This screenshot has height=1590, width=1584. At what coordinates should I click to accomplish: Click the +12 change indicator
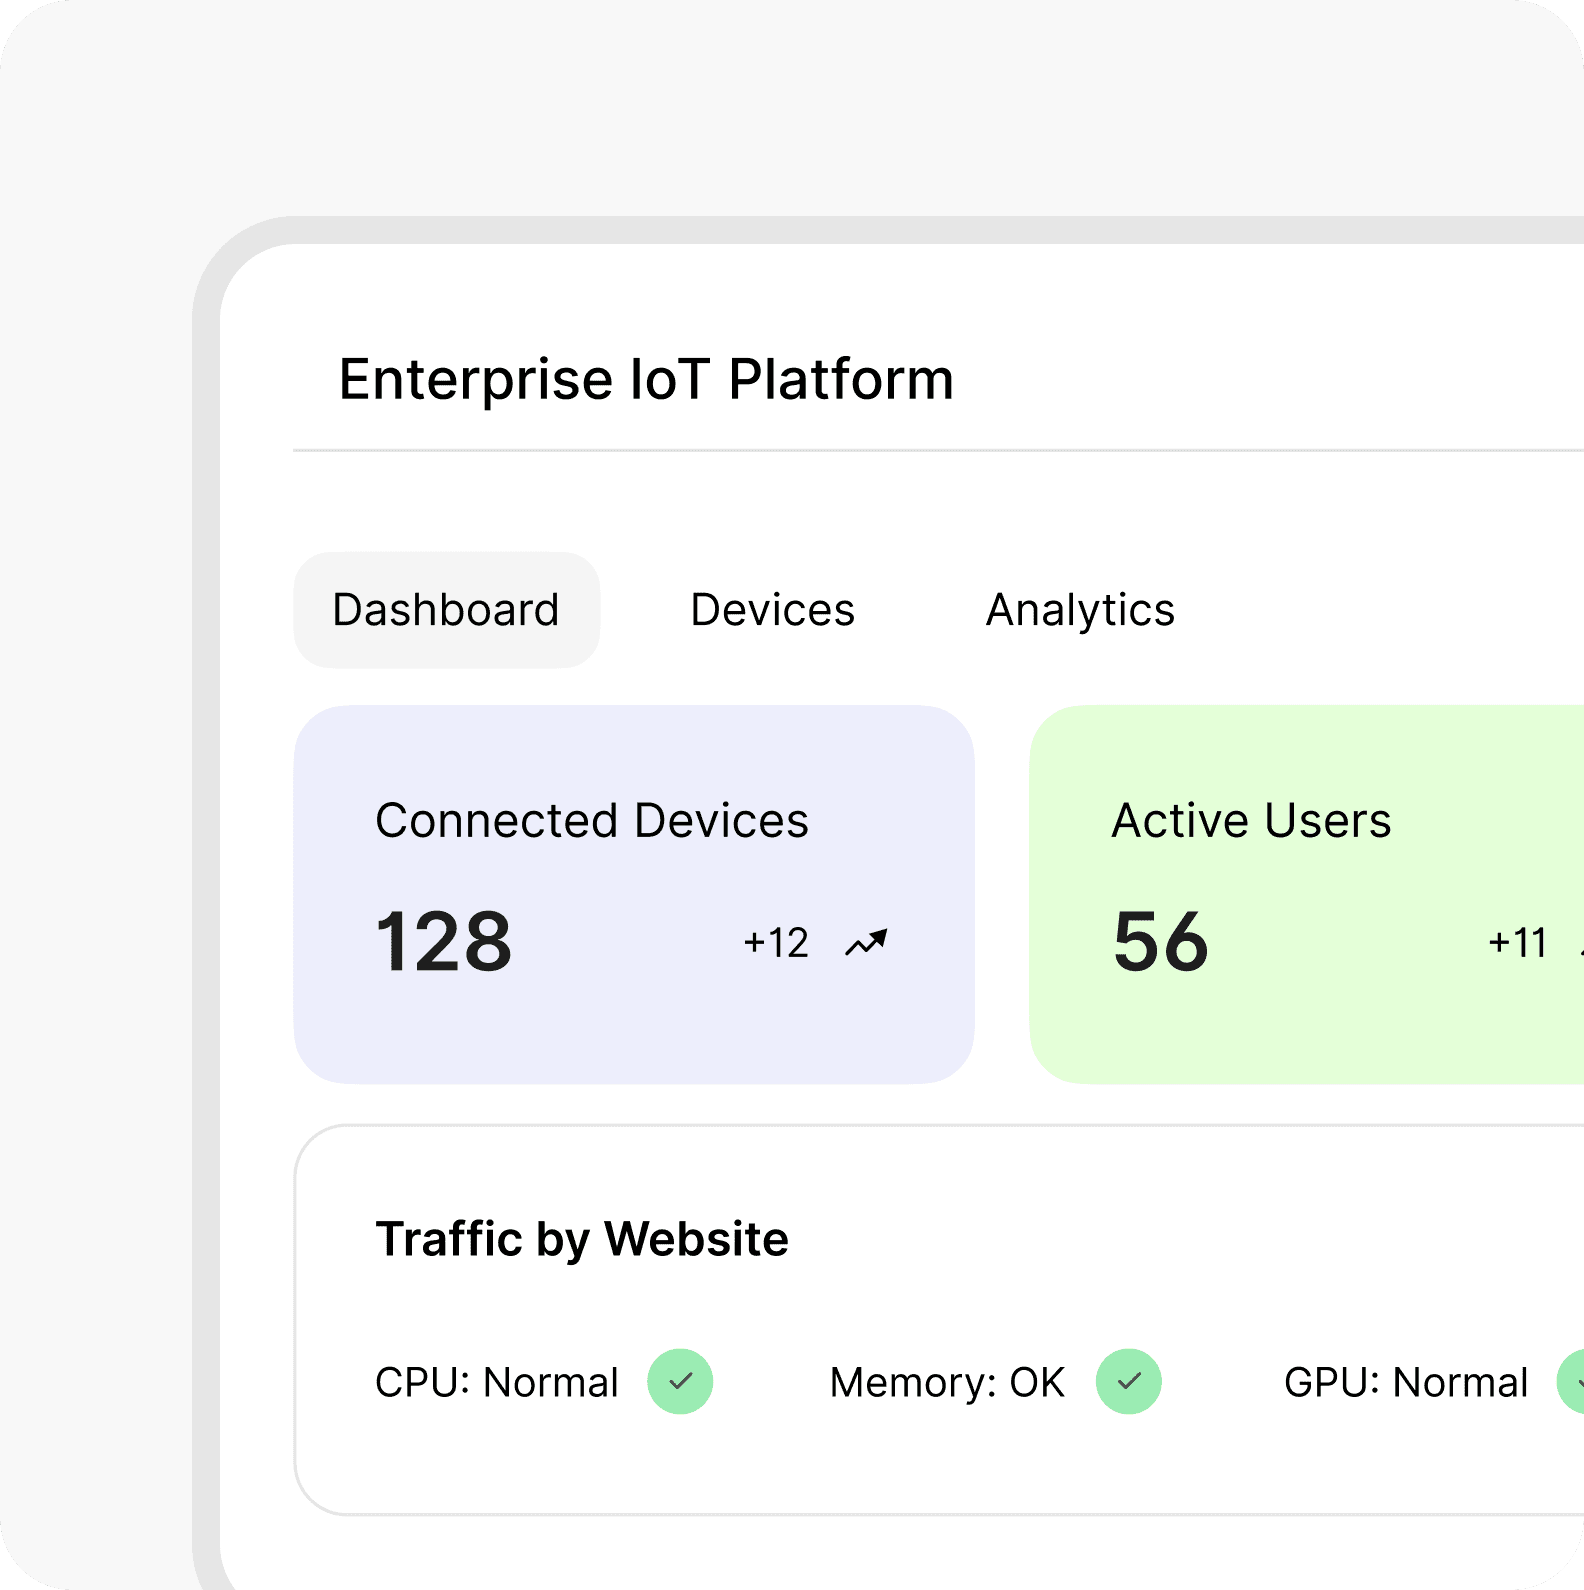(776, 943)
